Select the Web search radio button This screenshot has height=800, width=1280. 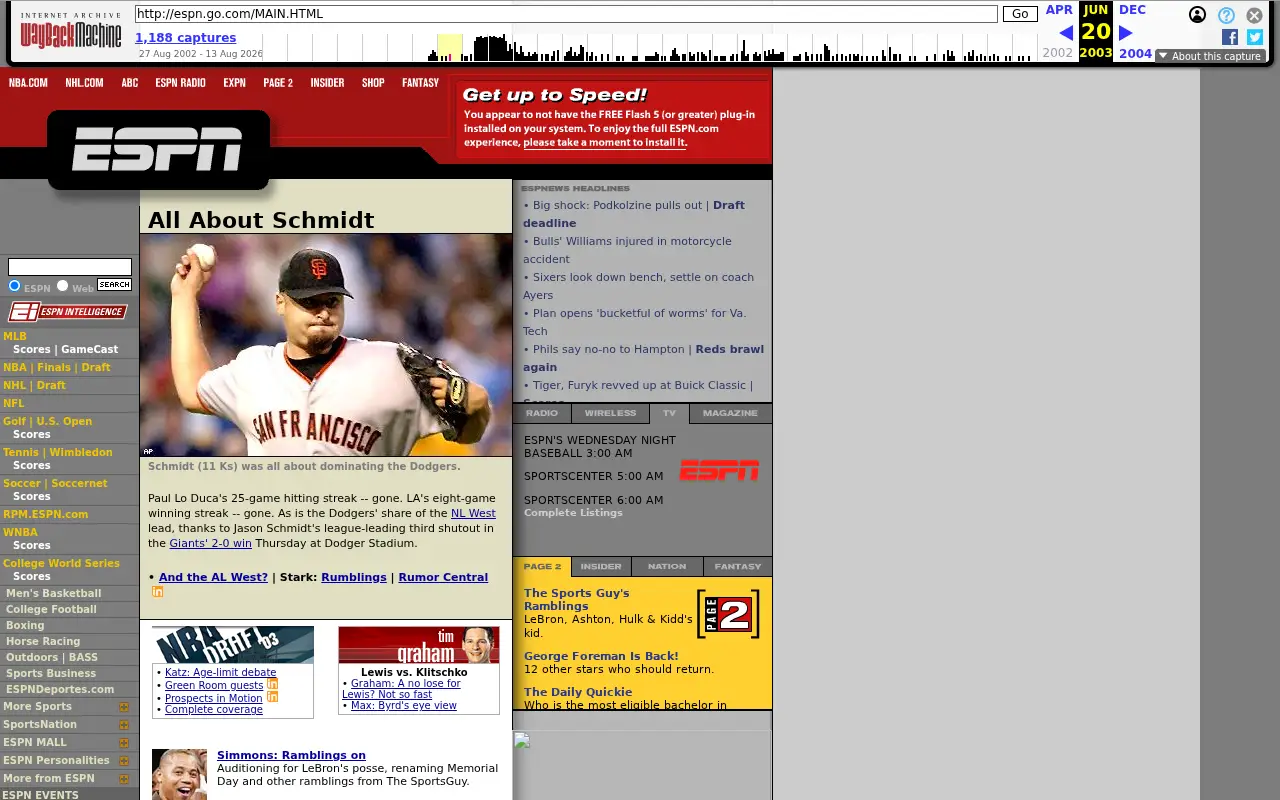tap(62, 286)
